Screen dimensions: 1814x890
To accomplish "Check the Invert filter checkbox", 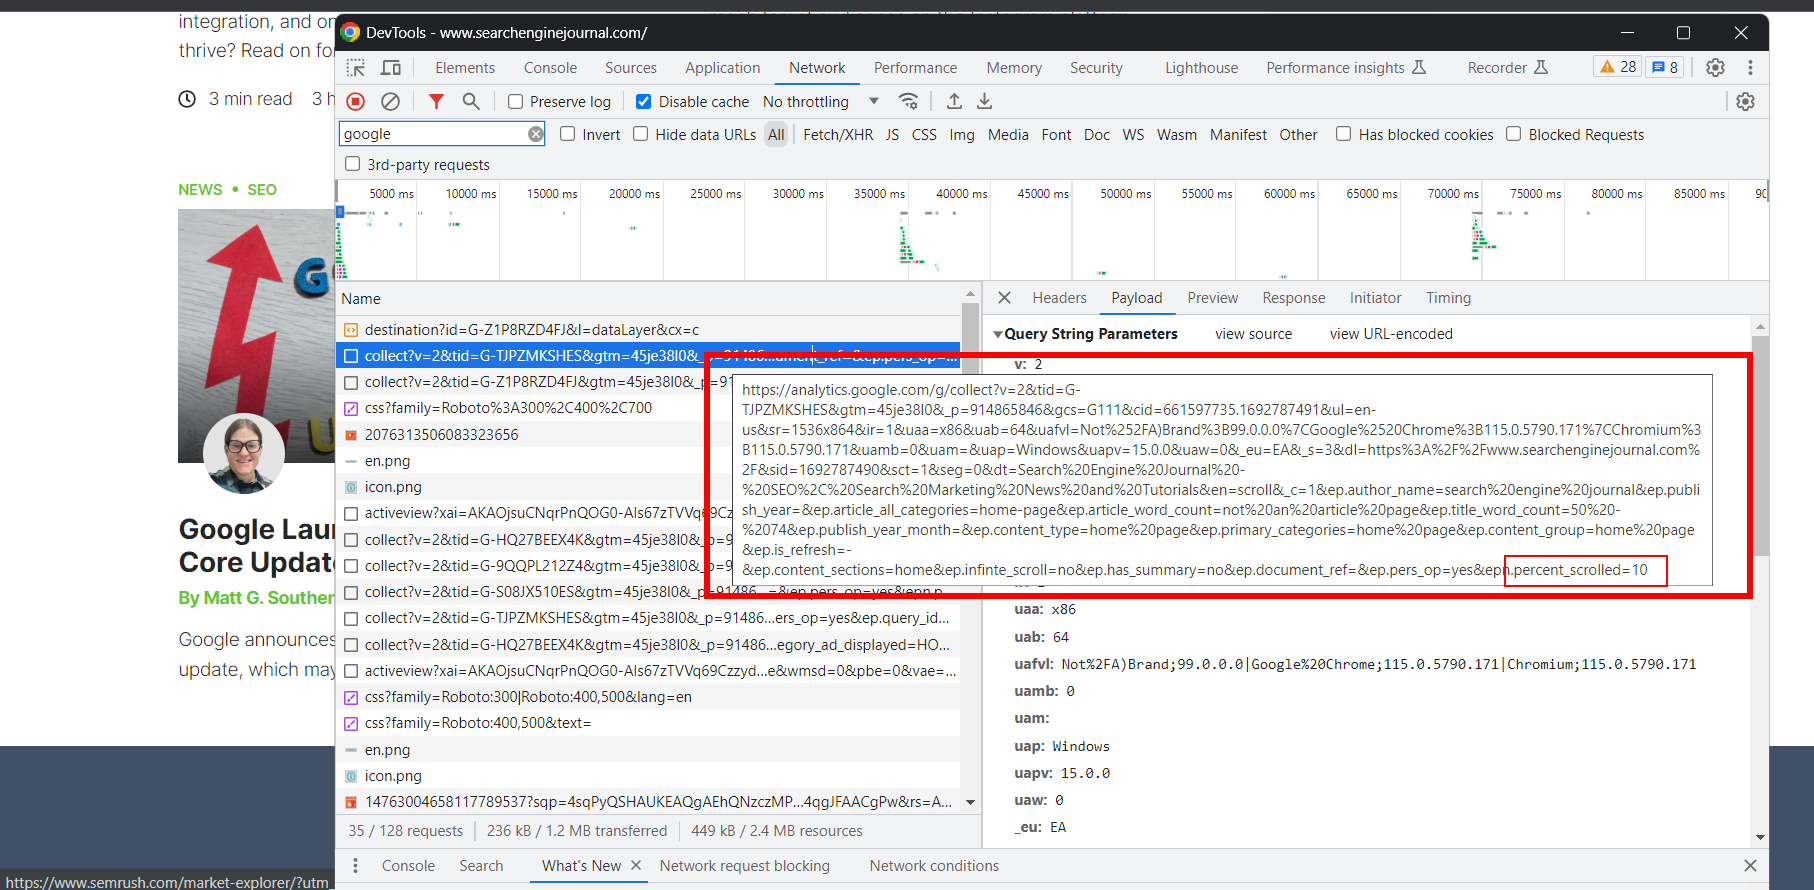I will pos(568,134).
